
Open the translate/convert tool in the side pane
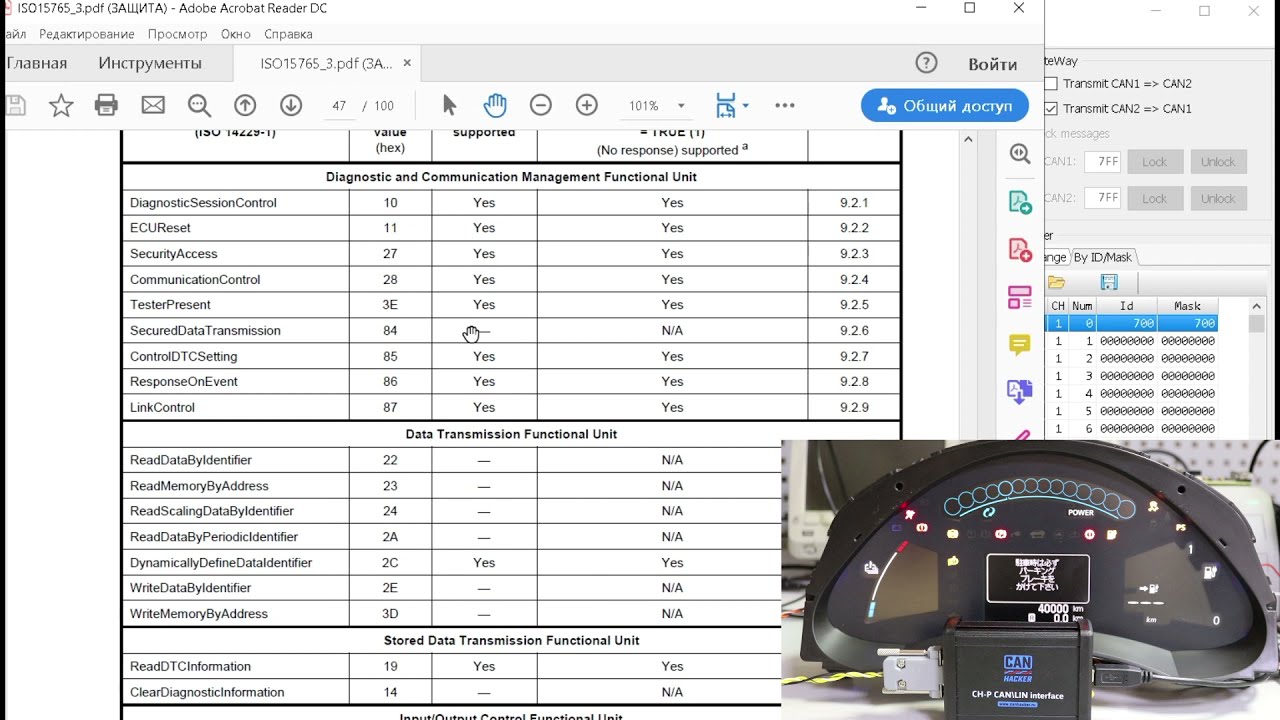(1020, 392)
